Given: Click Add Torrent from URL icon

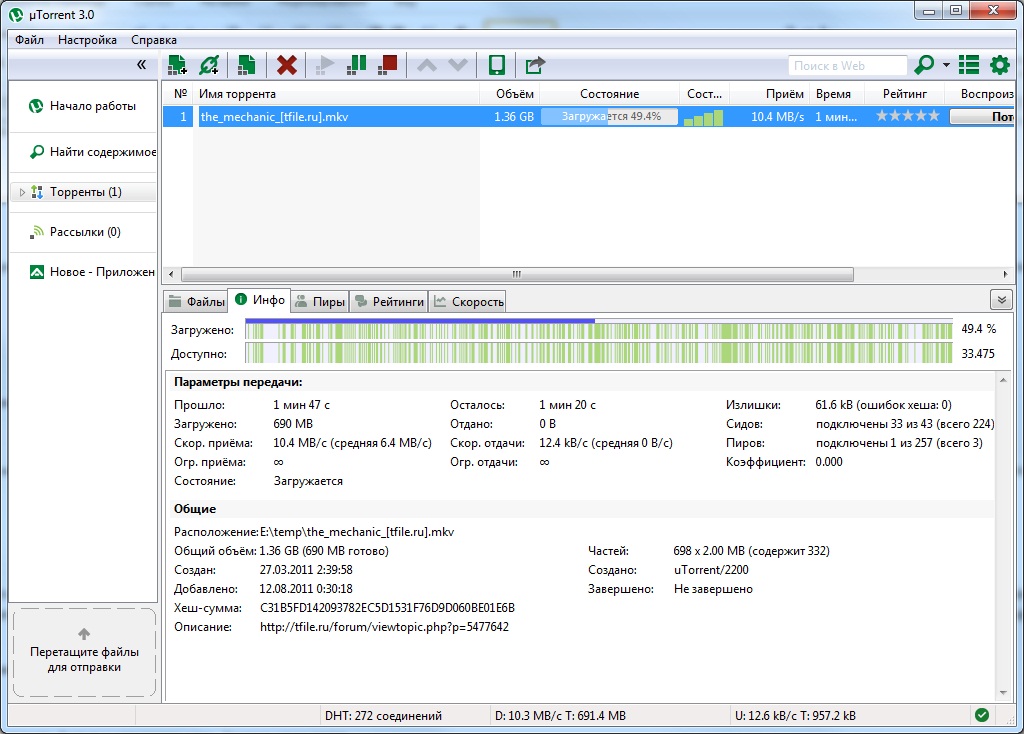Looking at the screenshot, I should click(208, 65).
